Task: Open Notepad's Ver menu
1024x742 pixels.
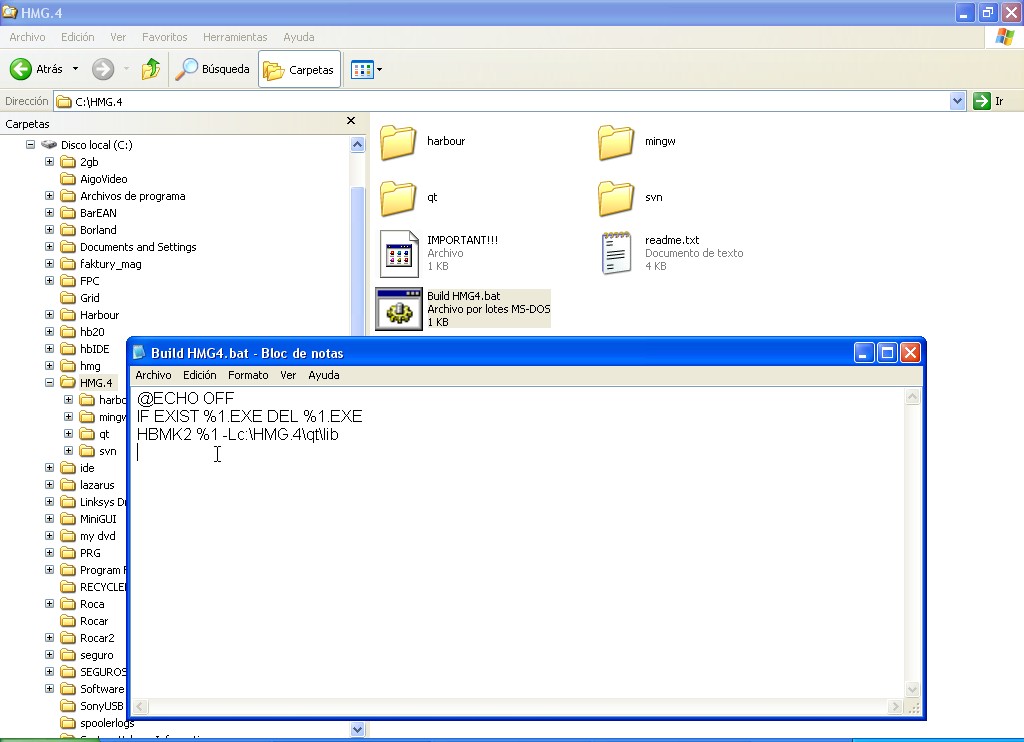Action: point(288,375)
